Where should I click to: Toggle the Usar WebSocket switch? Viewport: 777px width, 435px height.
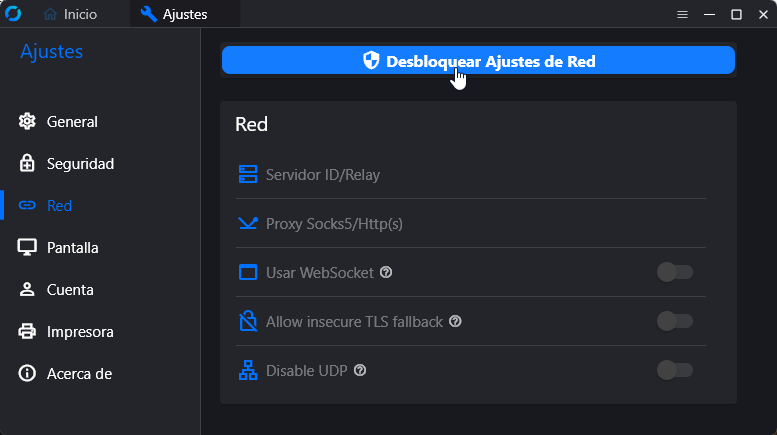click(x=674, y=272)
